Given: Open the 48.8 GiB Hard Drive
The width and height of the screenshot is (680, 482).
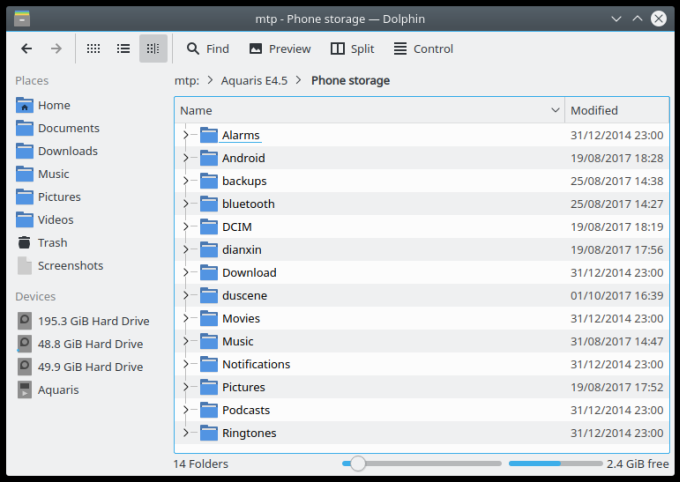Looking at the screenshot, I should click(80, 344).
